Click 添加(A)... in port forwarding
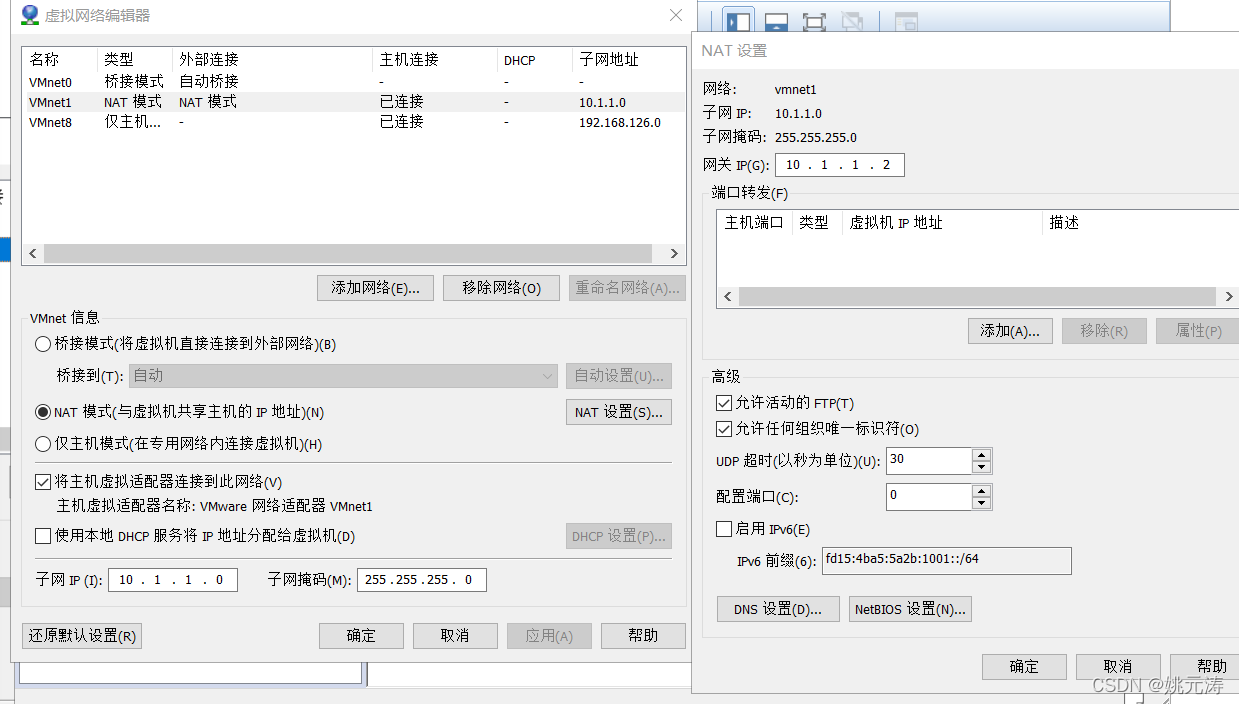 pos(1010,331)
